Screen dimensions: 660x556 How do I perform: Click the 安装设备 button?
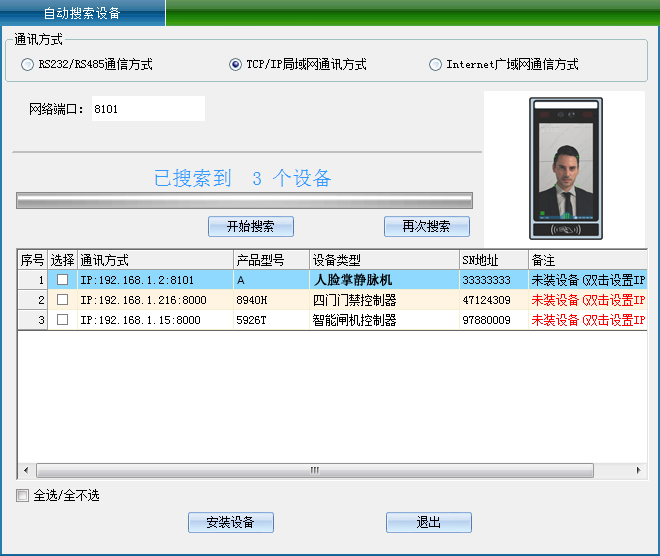point(231,522)
